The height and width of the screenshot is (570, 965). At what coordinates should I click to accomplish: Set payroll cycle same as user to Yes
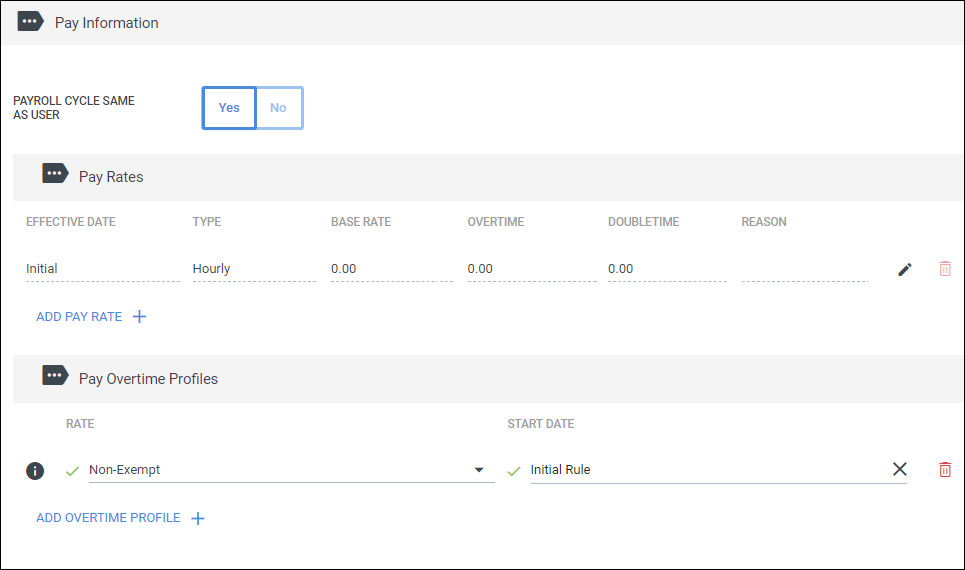(x=229, y=108)
